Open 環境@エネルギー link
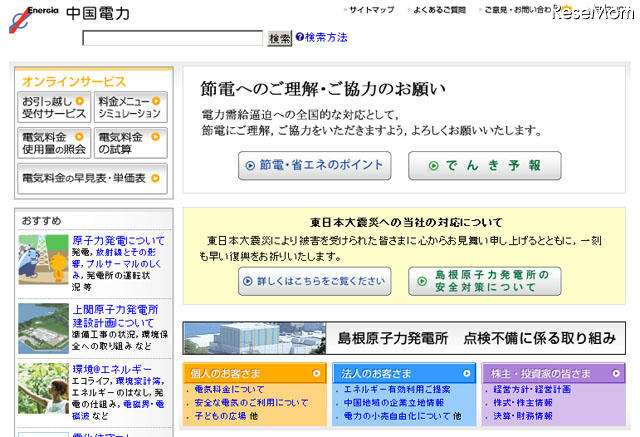This screenshot has width=640, height=437. (x=112, y=369)
